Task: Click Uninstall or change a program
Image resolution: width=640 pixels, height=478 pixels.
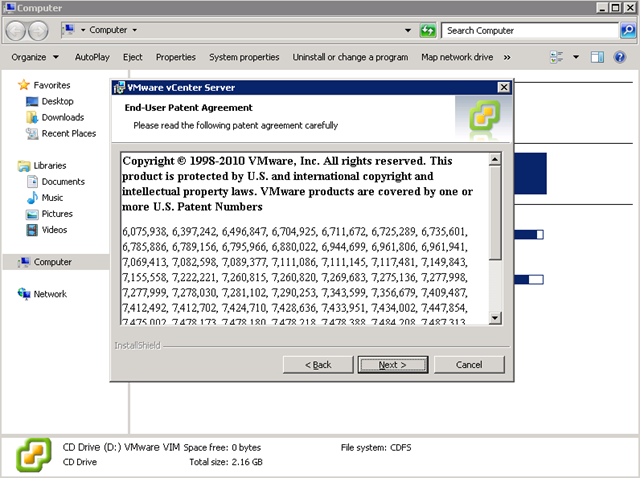Action: coord(350,57)
